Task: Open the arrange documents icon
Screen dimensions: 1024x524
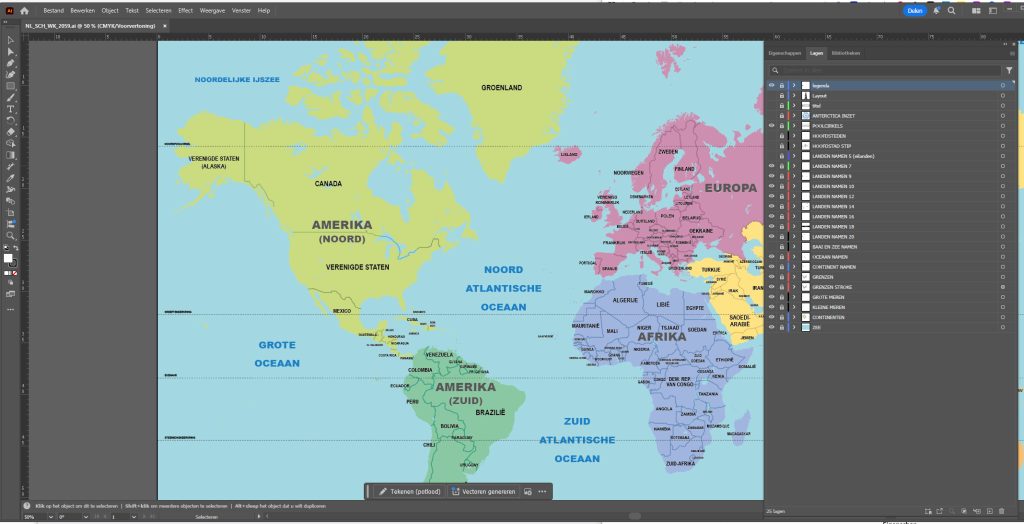Action: 976,10
